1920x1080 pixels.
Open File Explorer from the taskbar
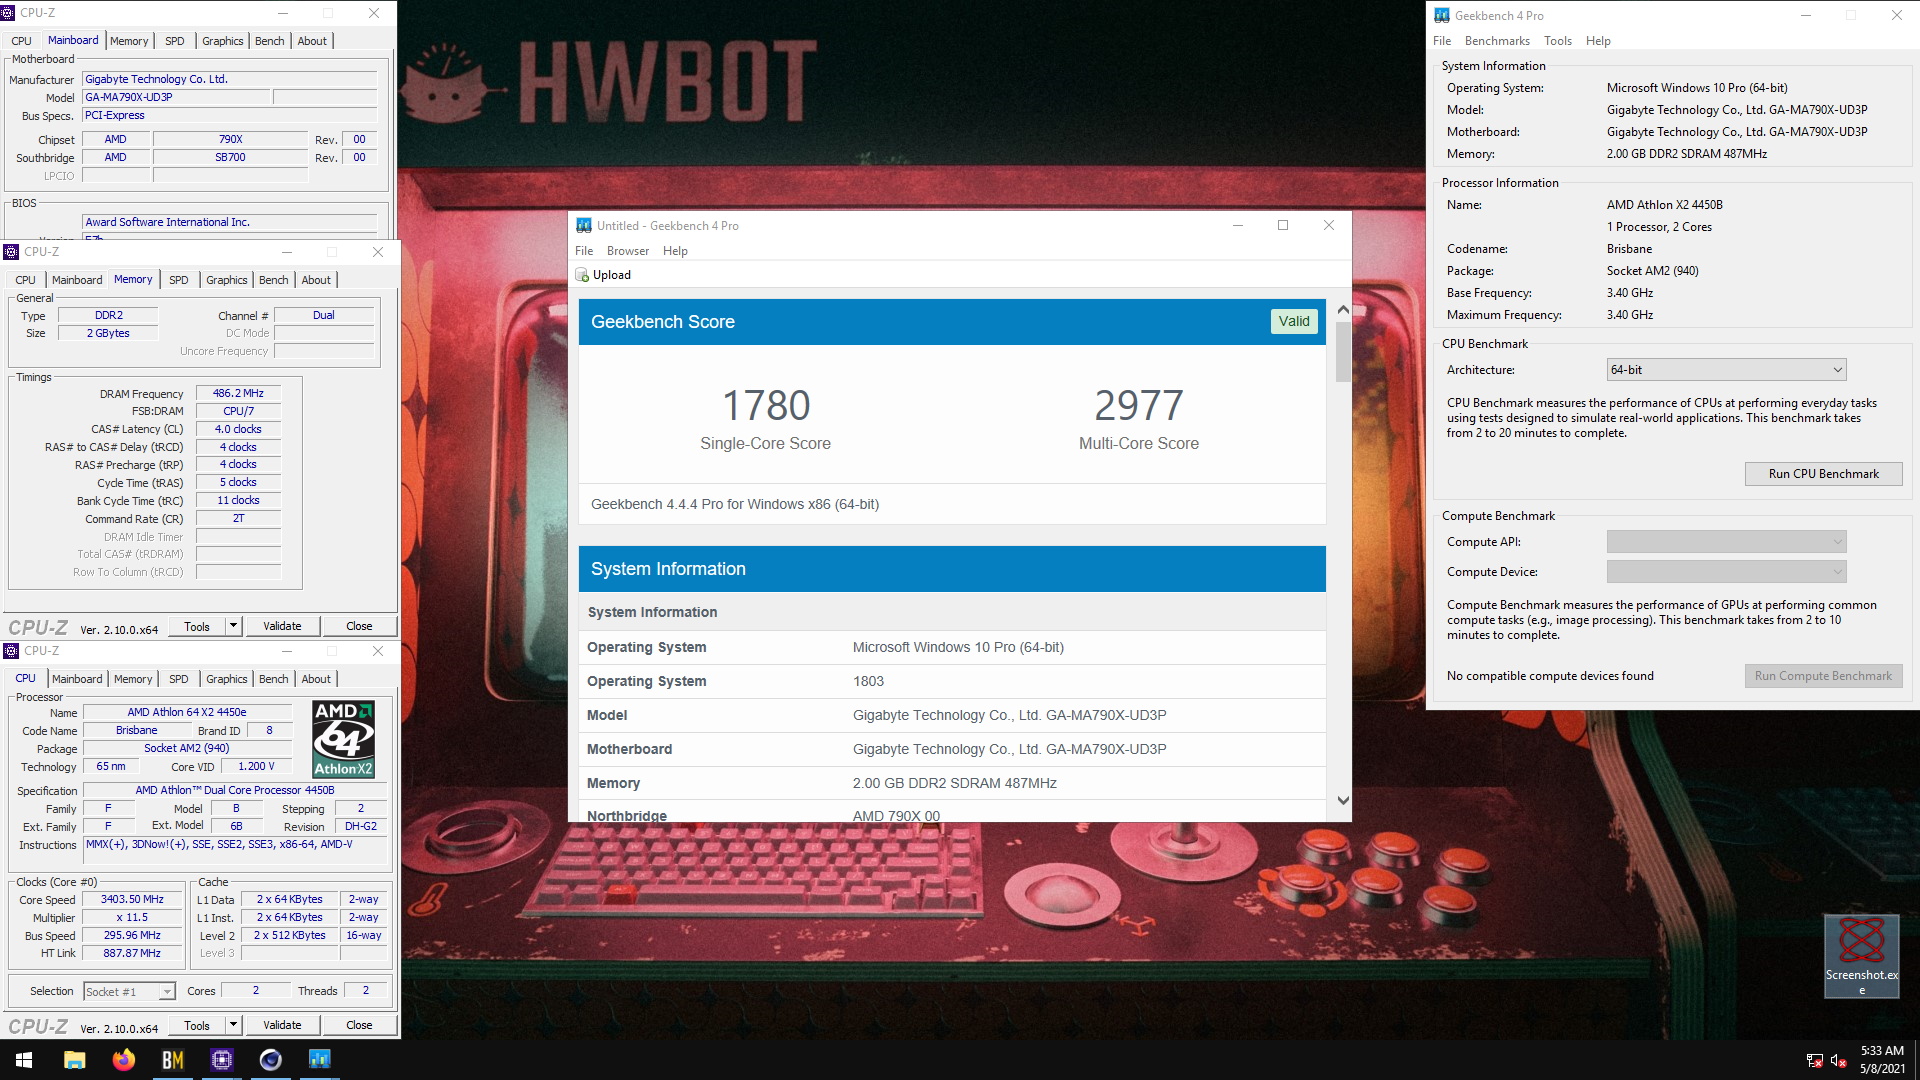click(75, 1060)
